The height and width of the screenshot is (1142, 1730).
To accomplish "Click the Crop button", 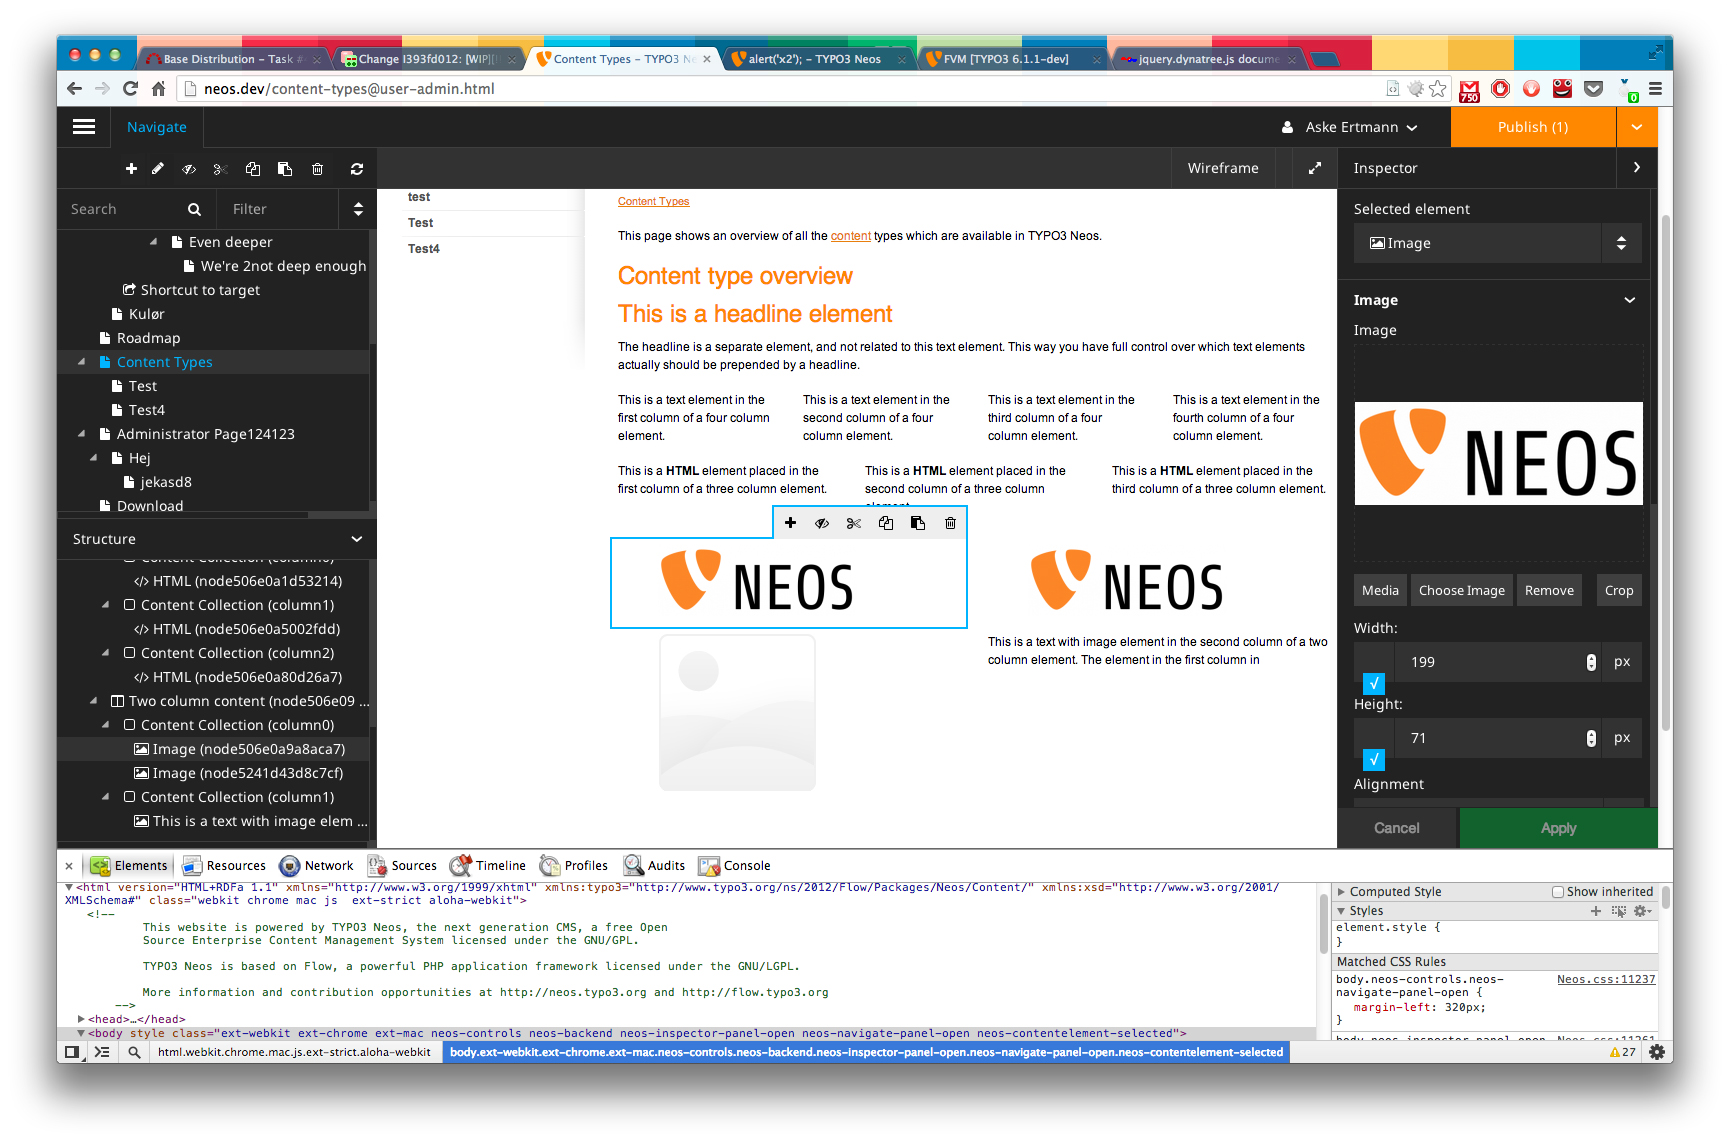I will 1619,590.
